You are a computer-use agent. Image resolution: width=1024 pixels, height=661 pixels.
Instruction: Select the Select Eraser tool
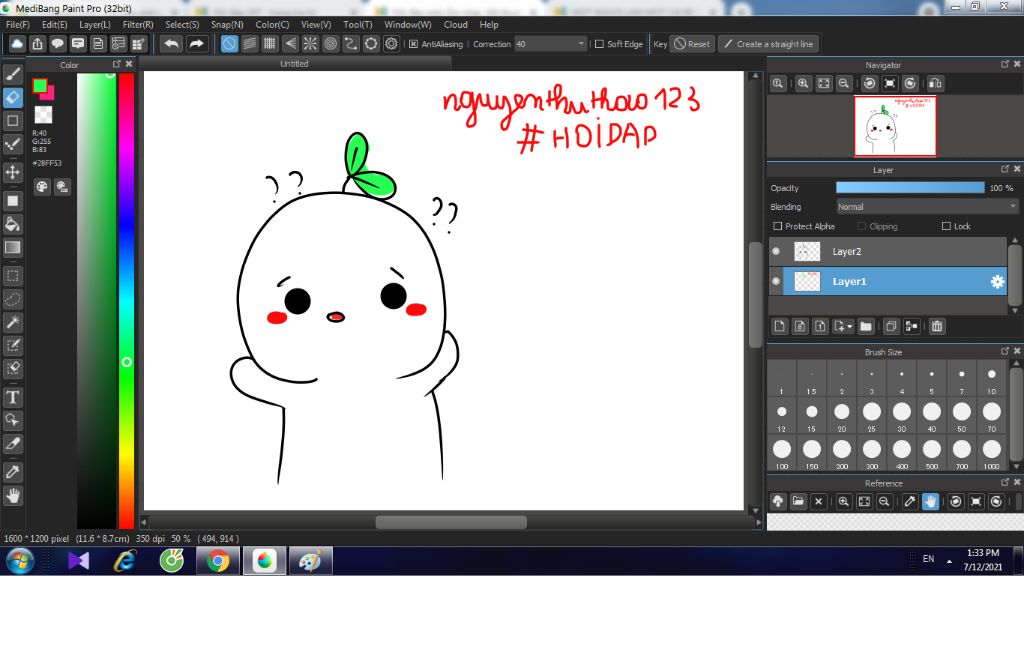(x=12, y=368)
